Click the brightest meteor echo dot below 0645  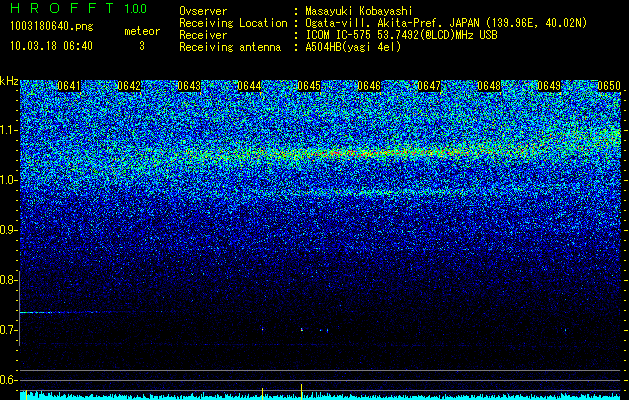pyautogui.click(x=302, y=330)
